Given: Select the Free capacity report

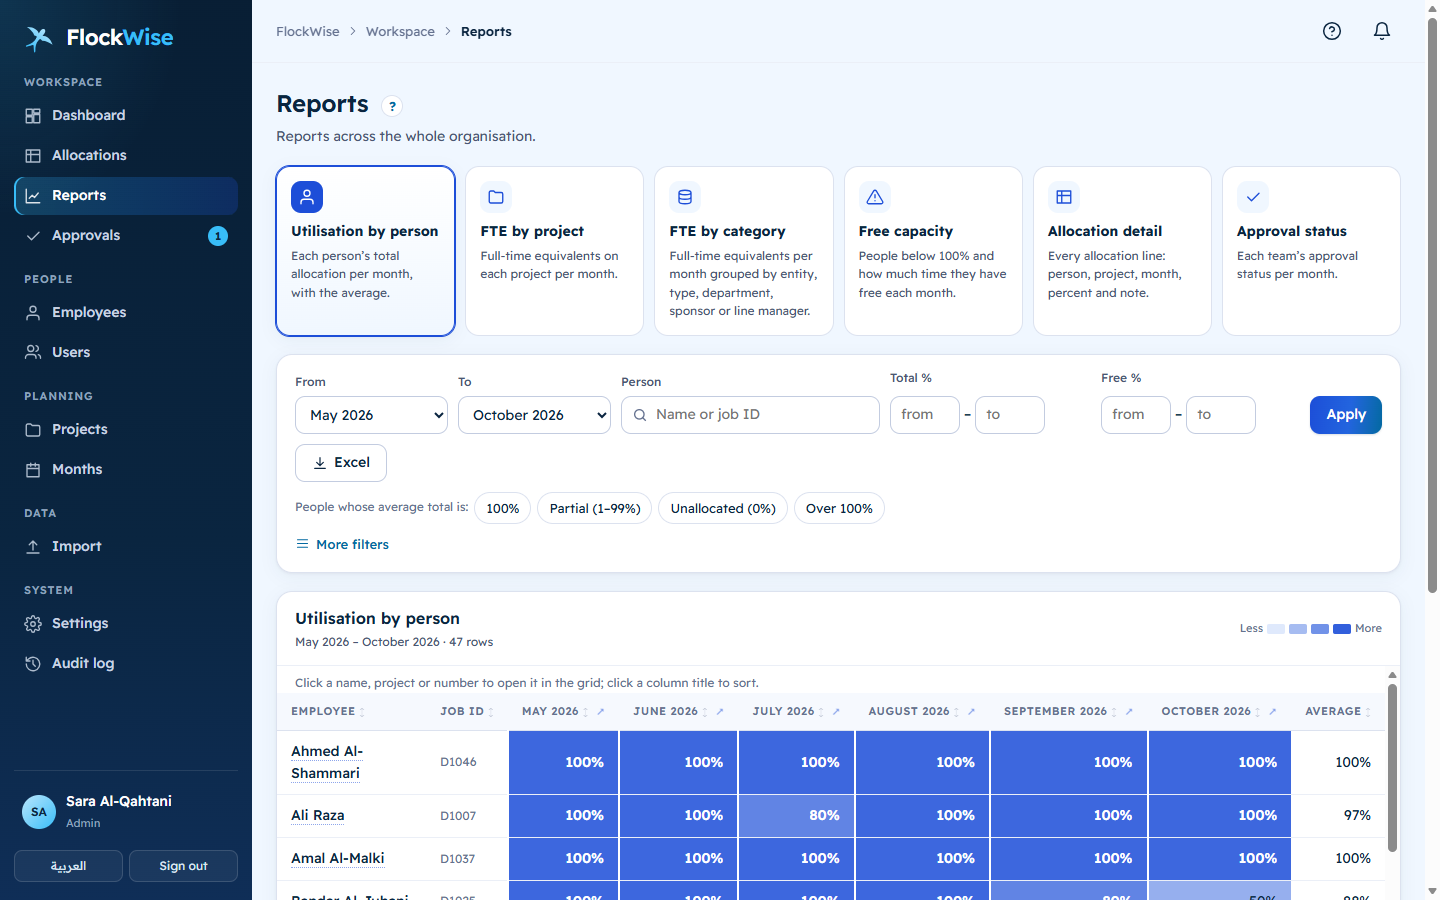Looking at the screenshot, I should tap(933, 251).
